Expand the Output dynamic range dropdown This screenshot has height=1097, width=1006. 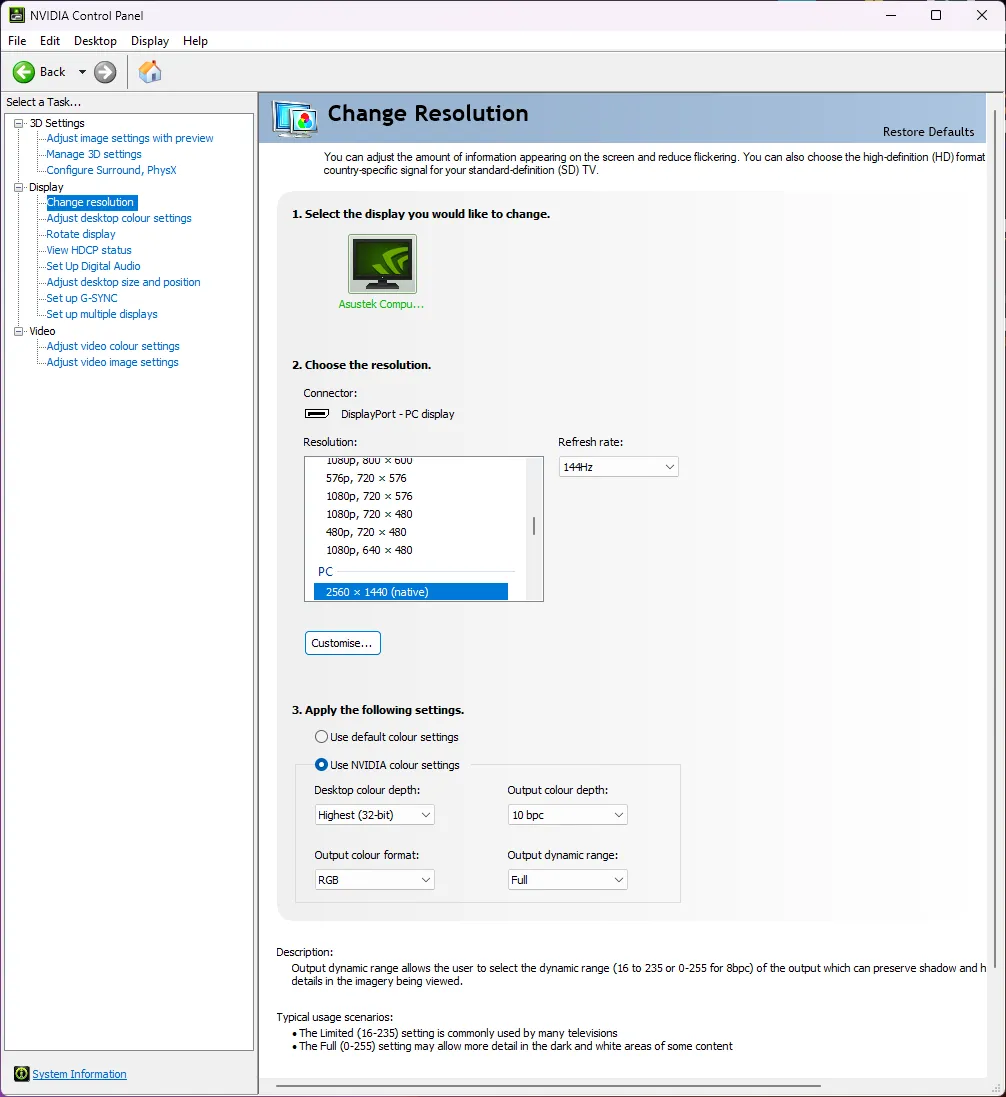tap(567, 880)
